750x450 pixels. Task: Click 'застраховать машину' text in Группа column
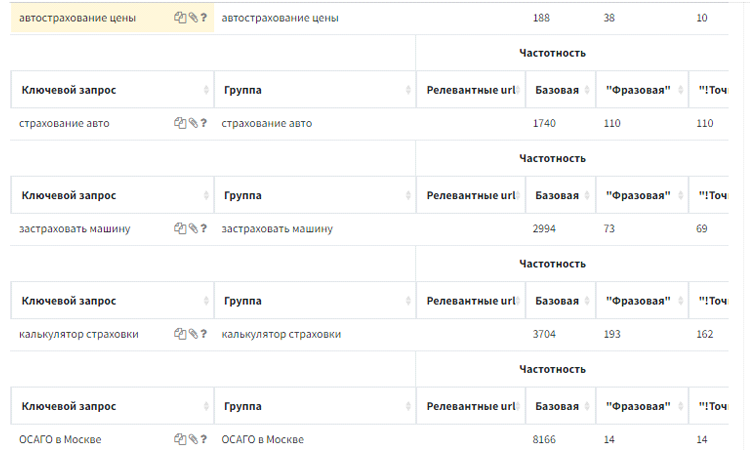click(x=277, y=229)
